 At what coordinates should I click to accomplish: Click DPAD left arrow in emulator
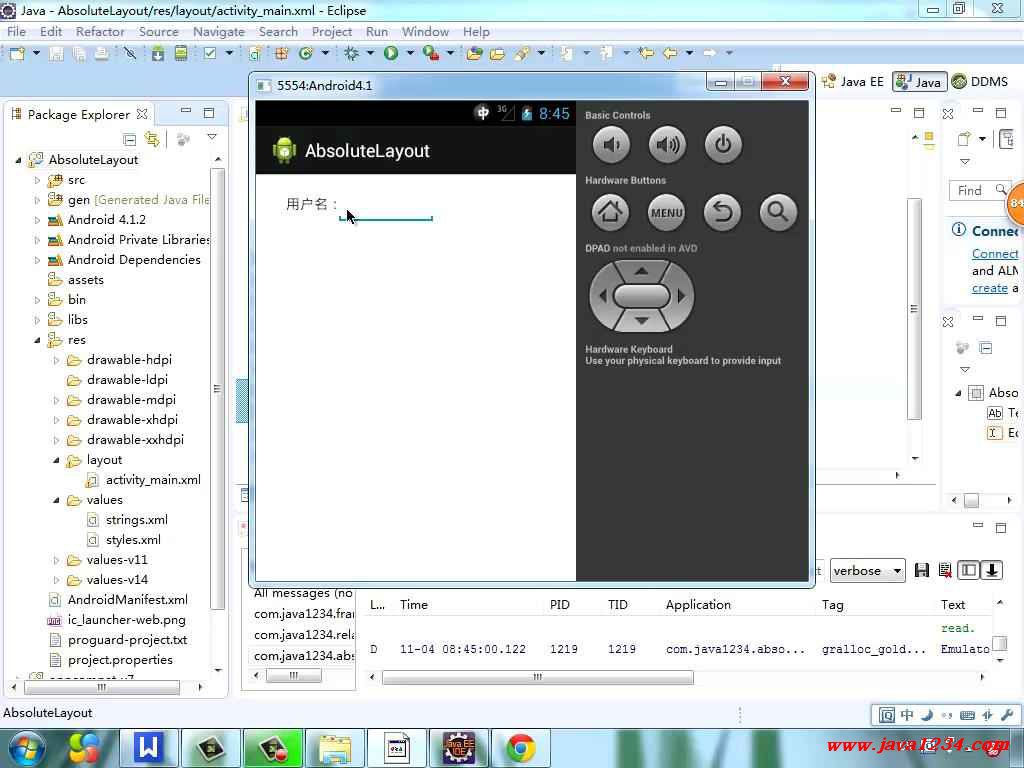602,296
